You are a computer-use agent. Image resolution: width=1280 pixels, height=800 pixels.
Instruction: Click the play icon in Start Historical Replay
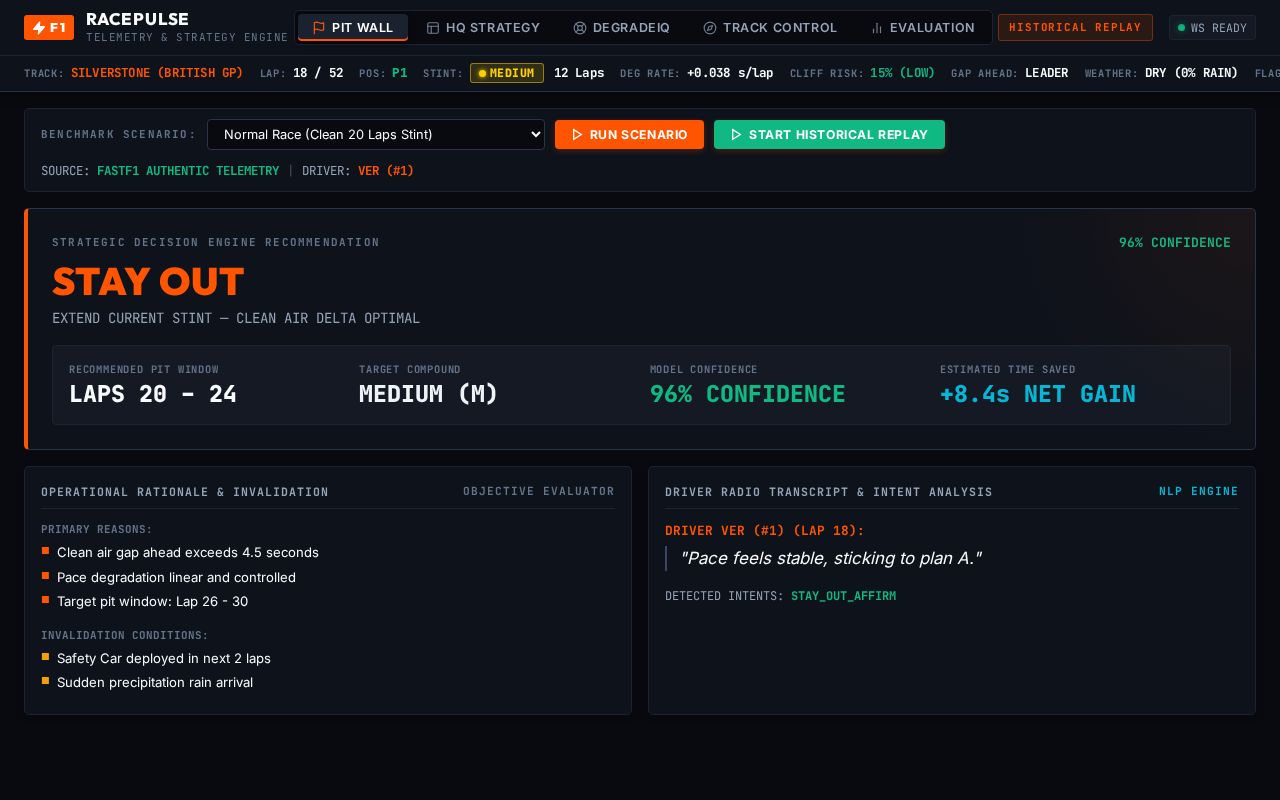pos(736,135)
